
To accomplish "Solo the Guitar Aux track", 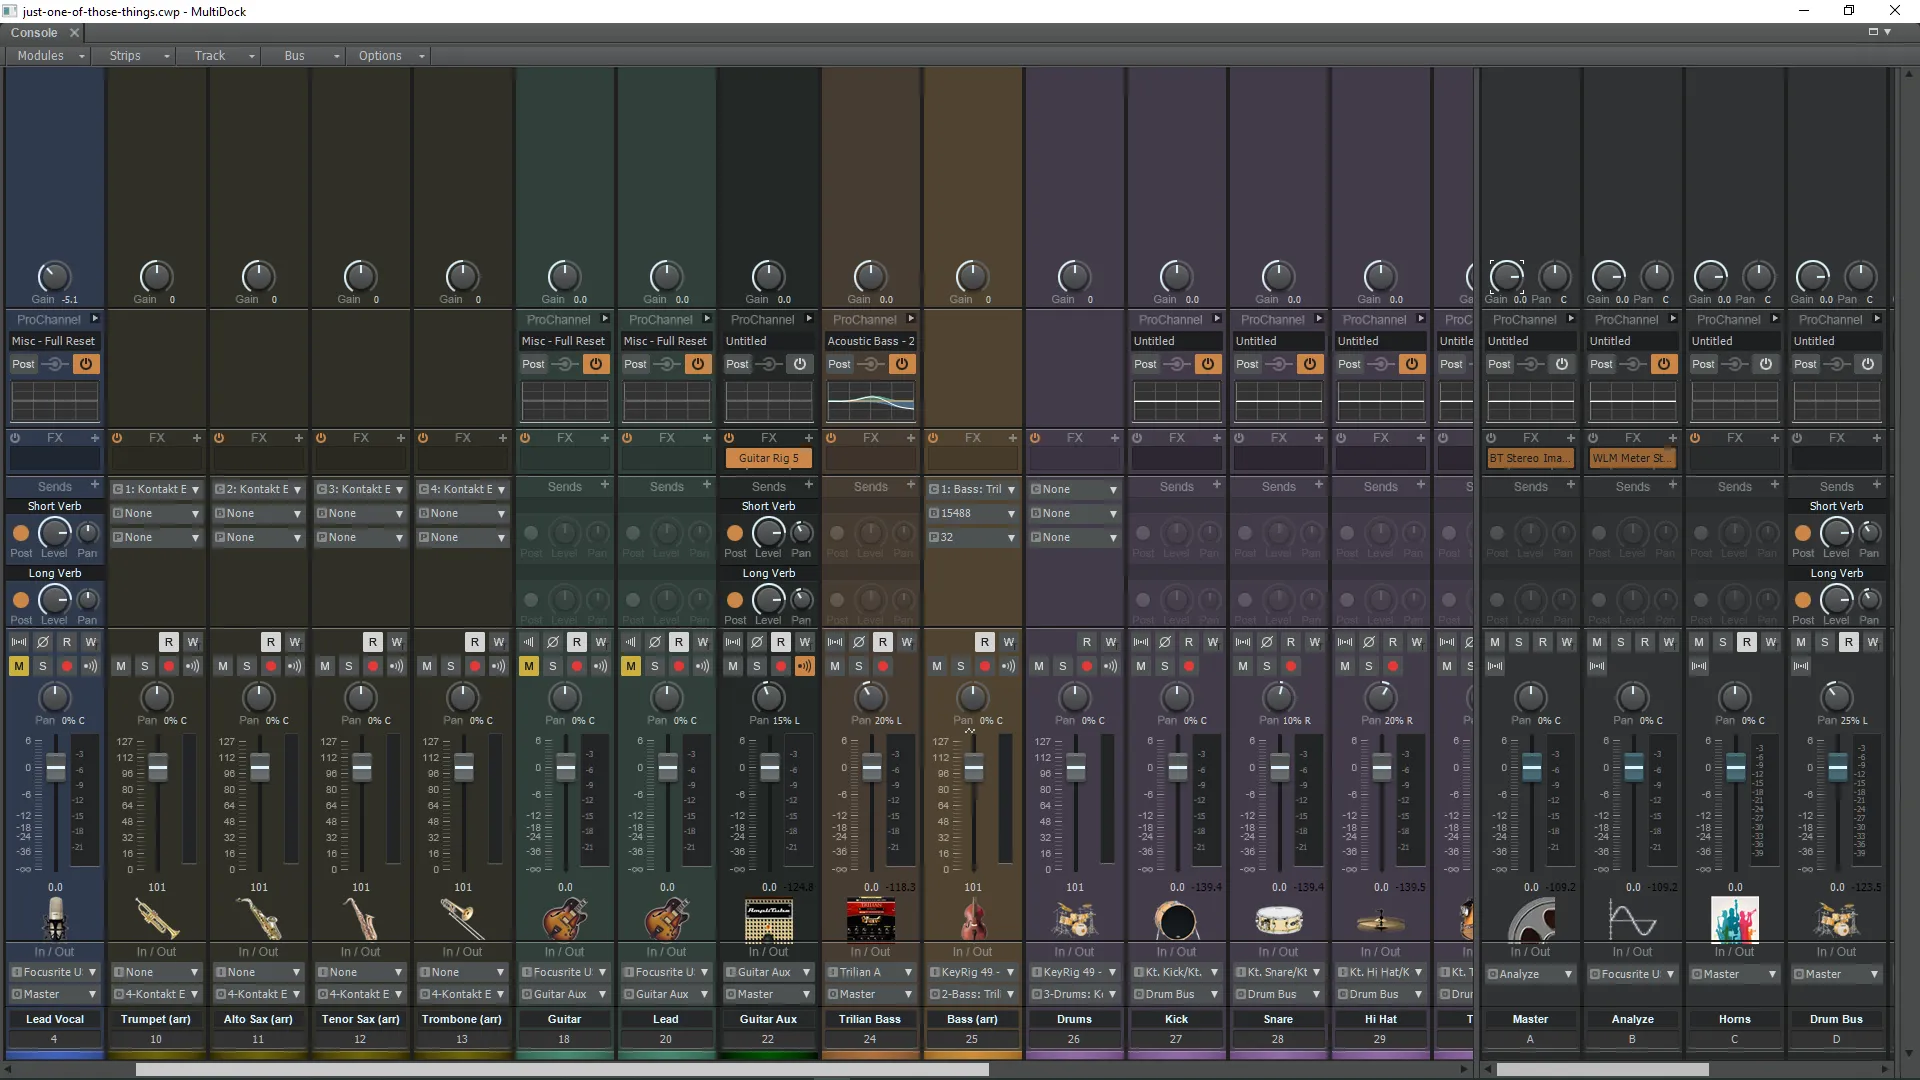I will point(757,666).
